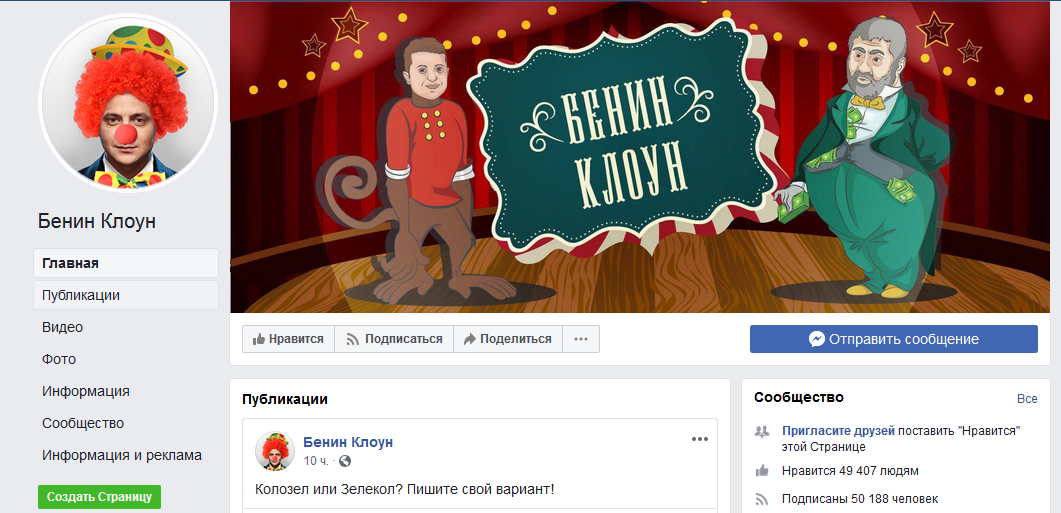The width and height of the screenshot is (1061, 513).
Task: Click the 10 ч. post timestamp
Action: pyautogui.click(x=315, y=462)
